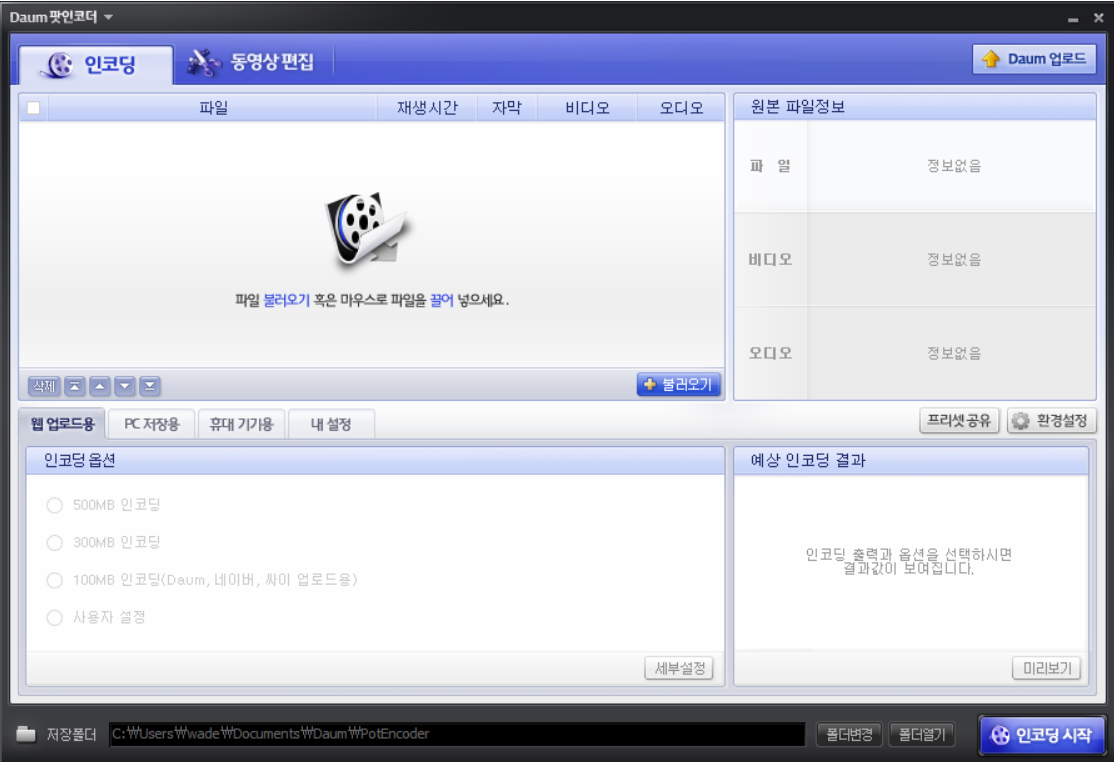This screenshot has width=1114, height=762.
Task: Switch to the 인코딩 tab
Action: (96, 65)
